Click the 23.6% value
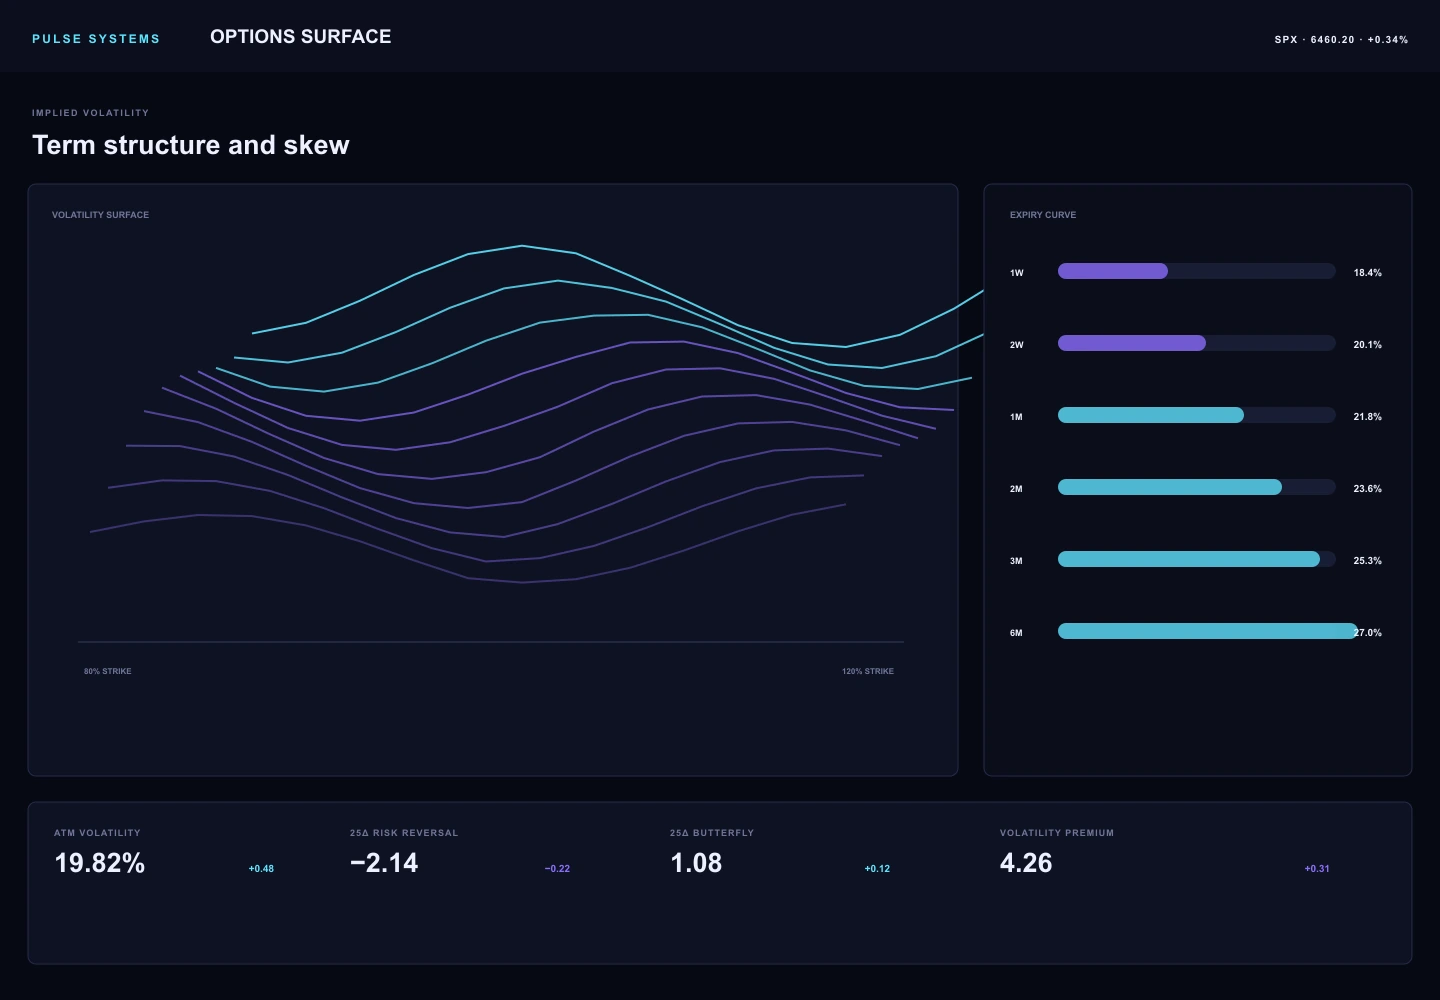Screen dimensions: 1440x1000 point(1368,489)
